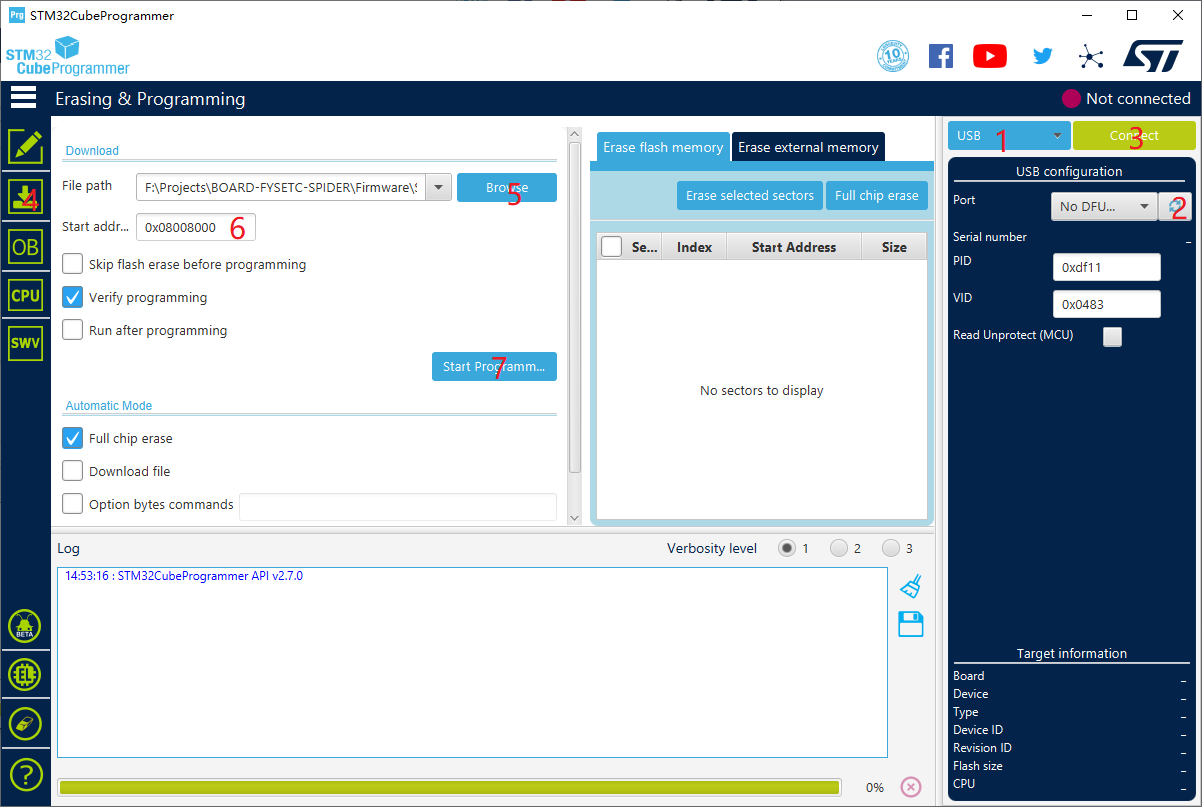Open the Facebook link icon

click(x=941, y=56)
